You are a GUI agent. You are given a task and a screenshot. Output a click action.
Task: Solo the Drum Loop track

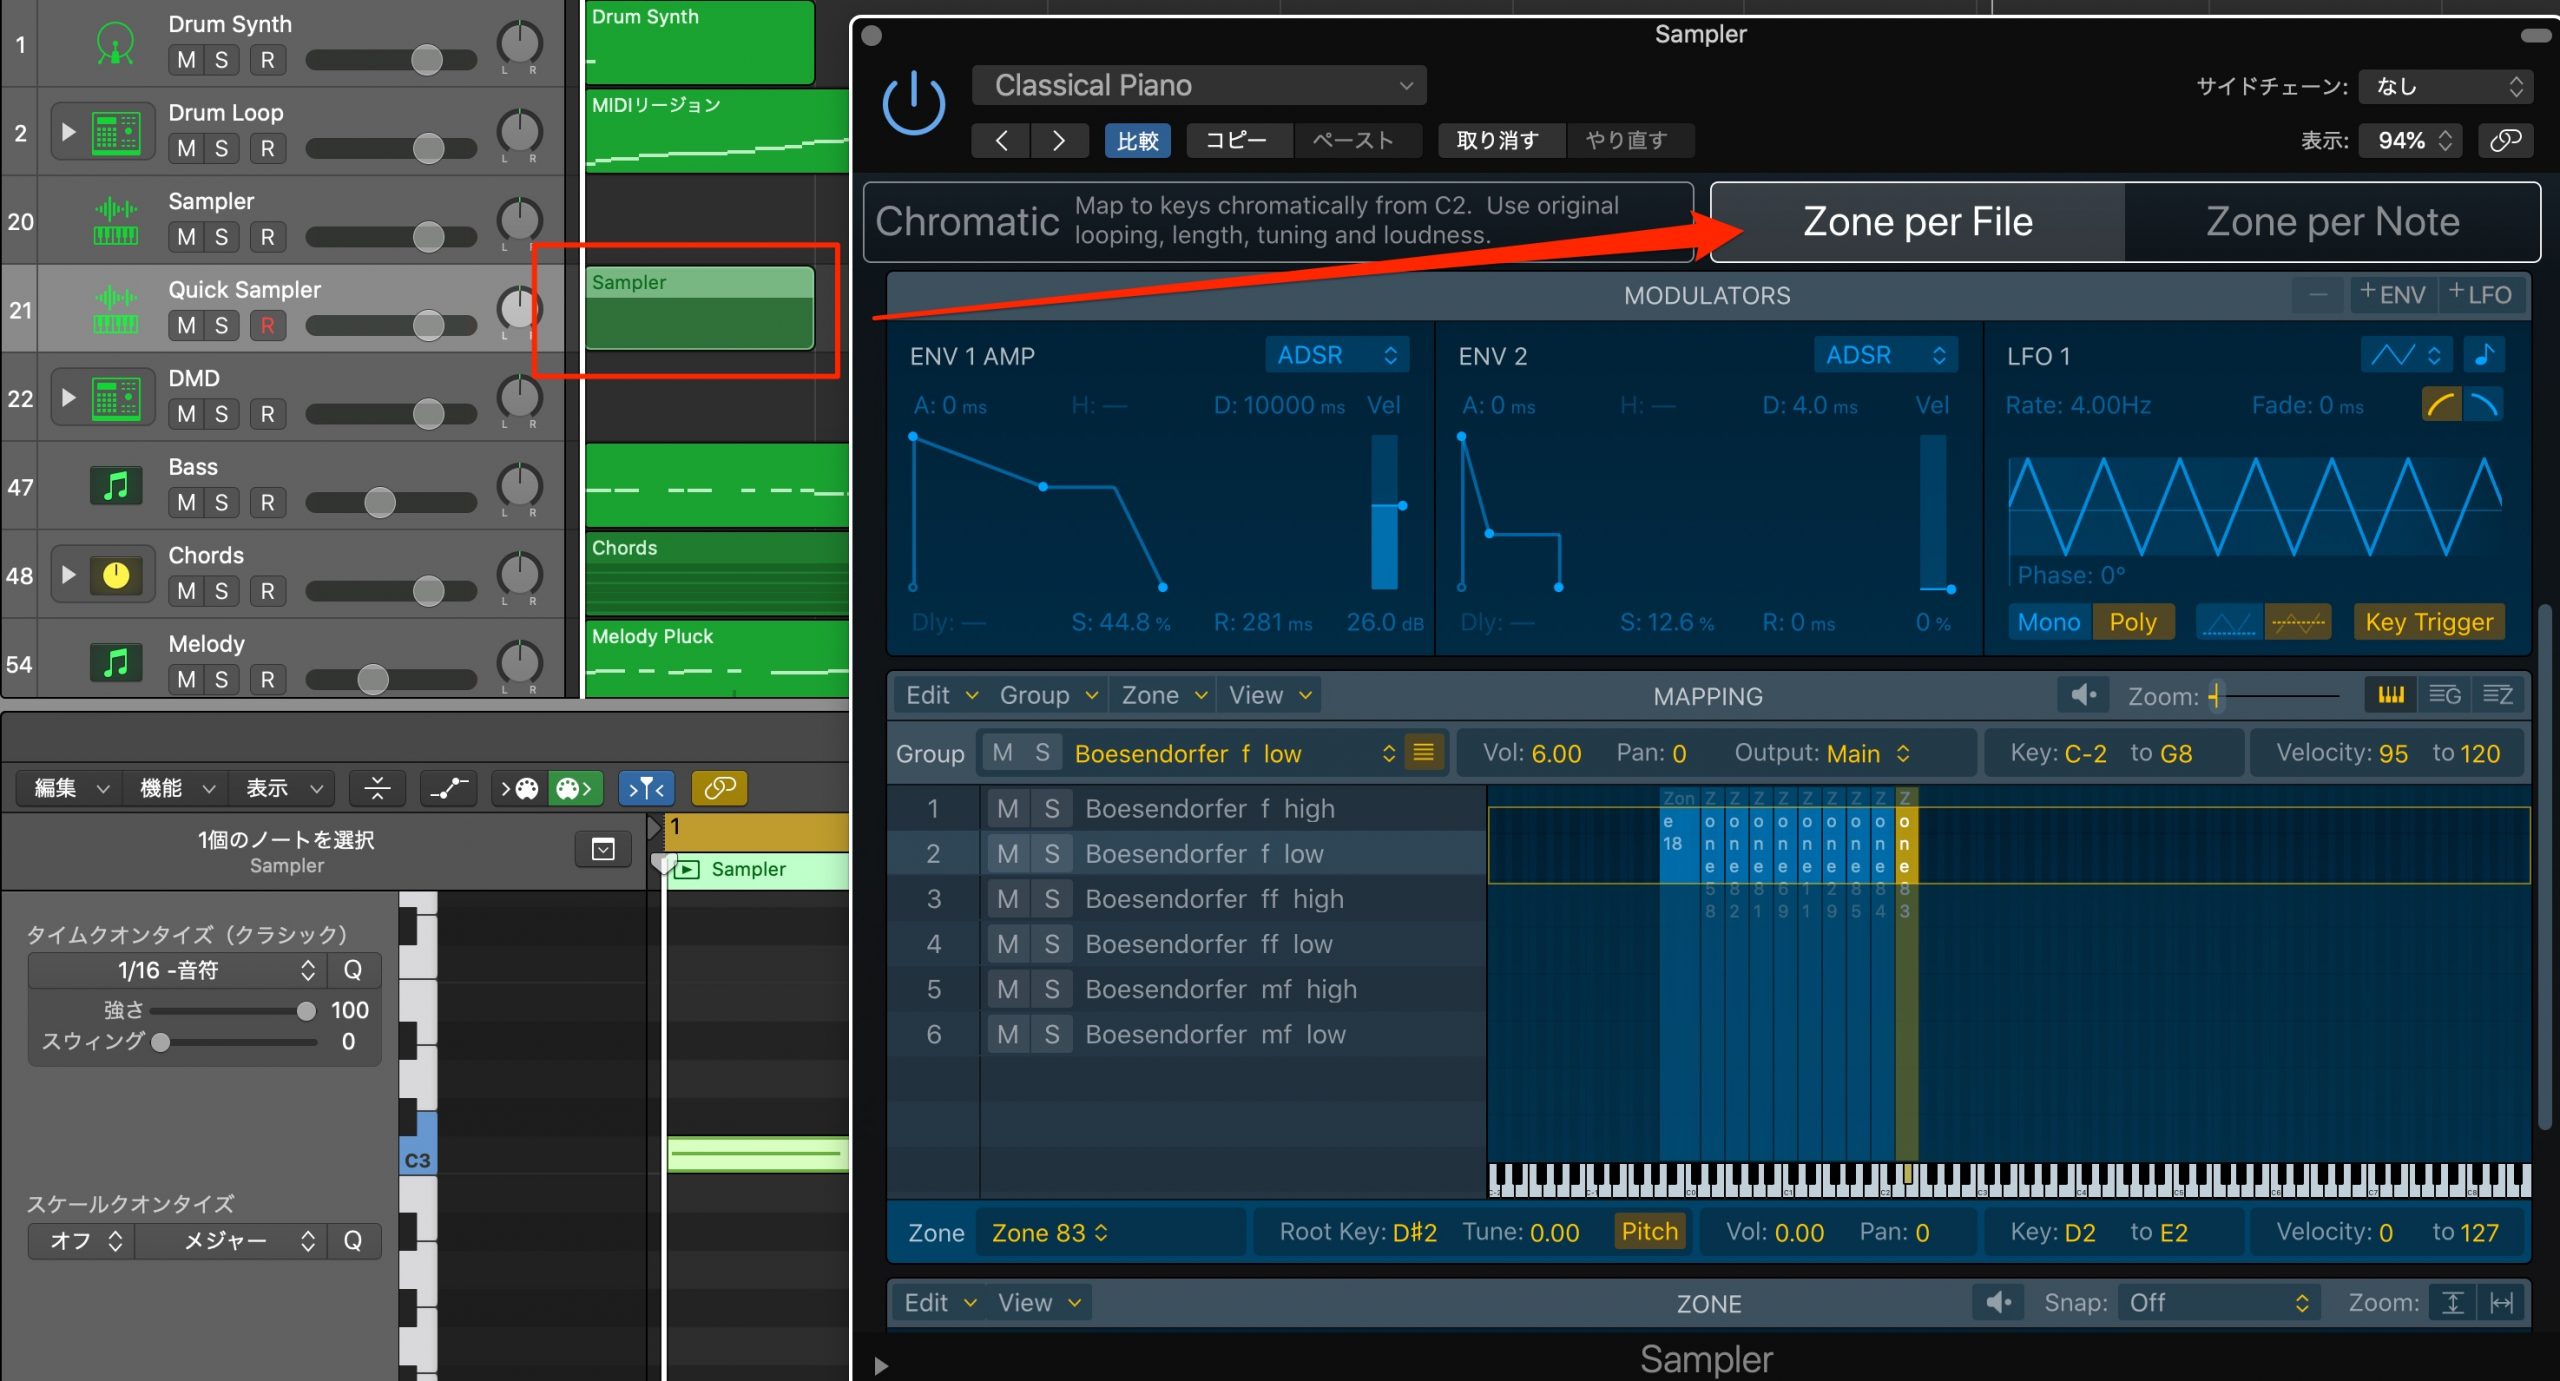point(221,149)
